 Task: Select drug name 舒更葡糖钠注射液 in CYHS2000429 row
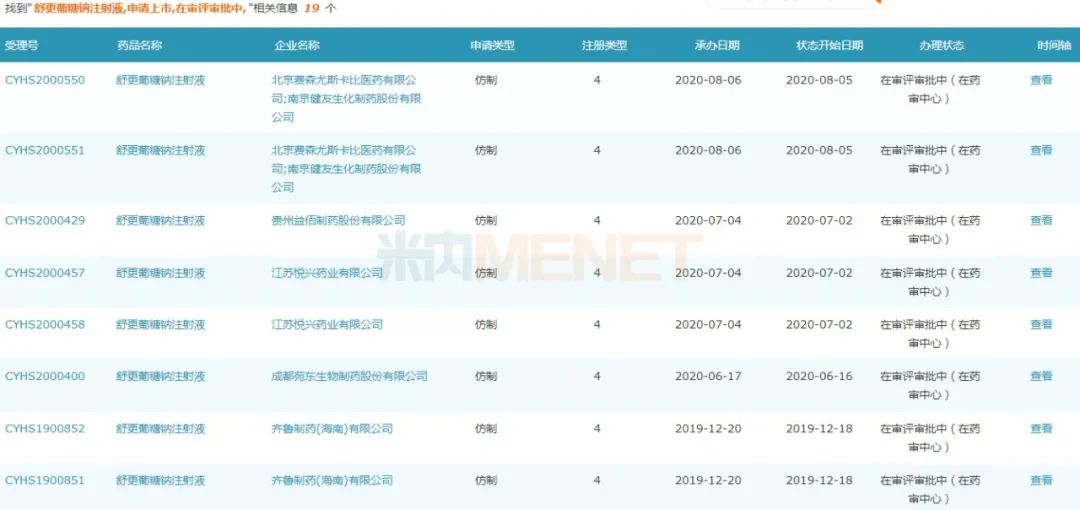click(160, 221)
